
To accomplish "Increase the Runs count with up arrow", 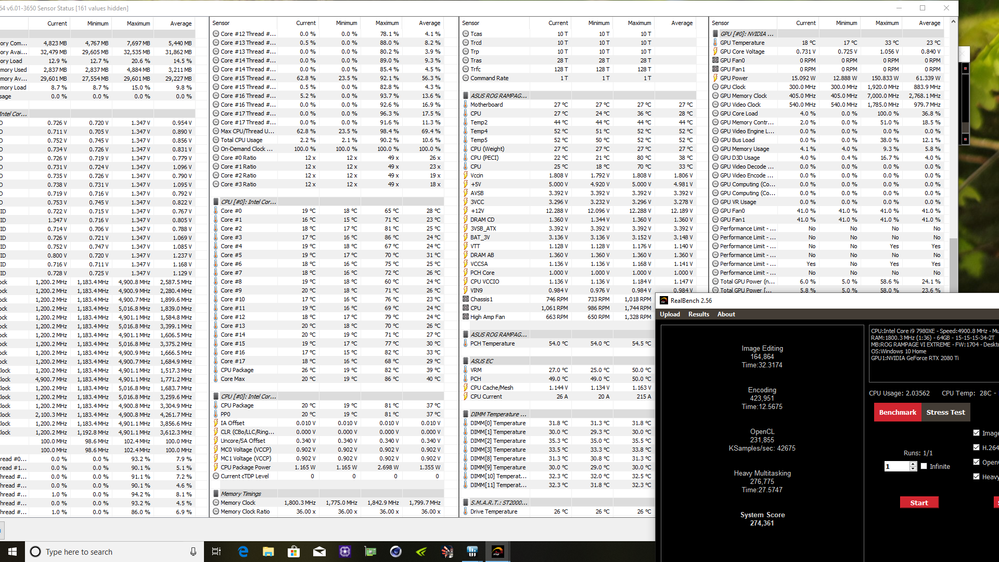I will (913, 464).
